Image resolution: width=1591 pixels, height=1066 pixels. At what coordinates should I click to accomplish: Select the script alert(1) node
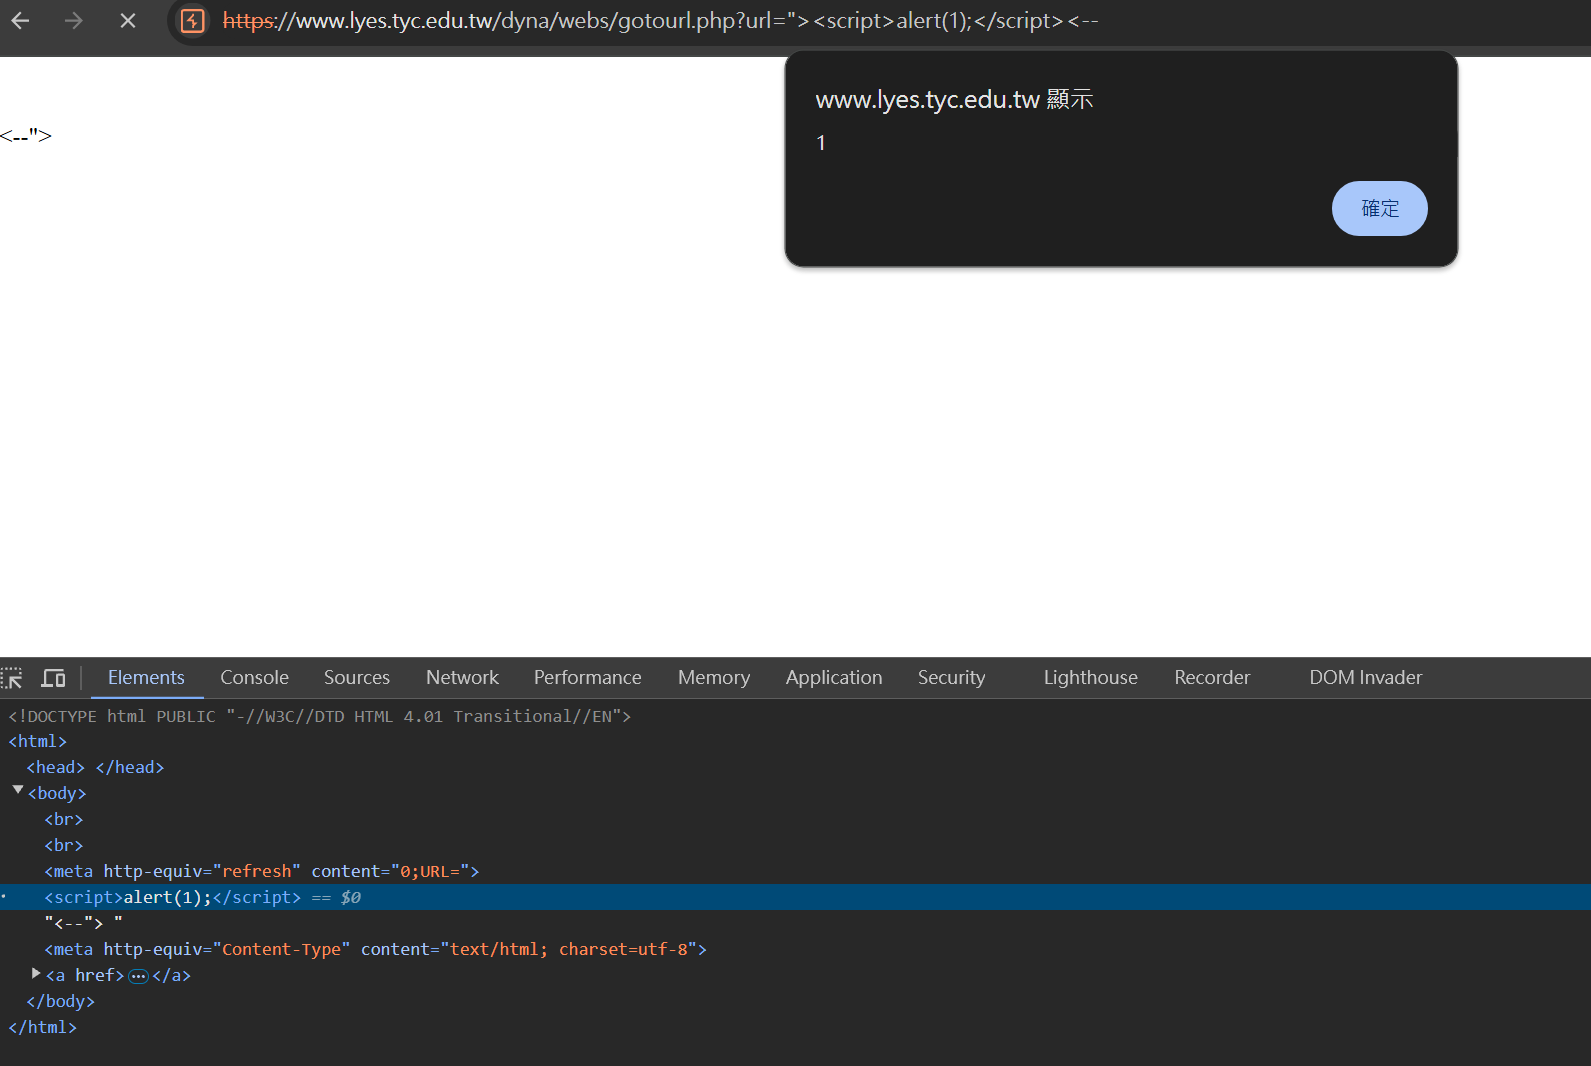tap(172, 897)
